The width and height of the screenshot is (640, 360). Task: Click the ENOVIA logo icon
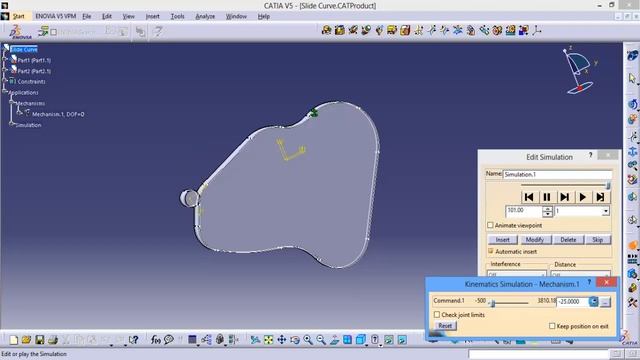pos(19,32)
